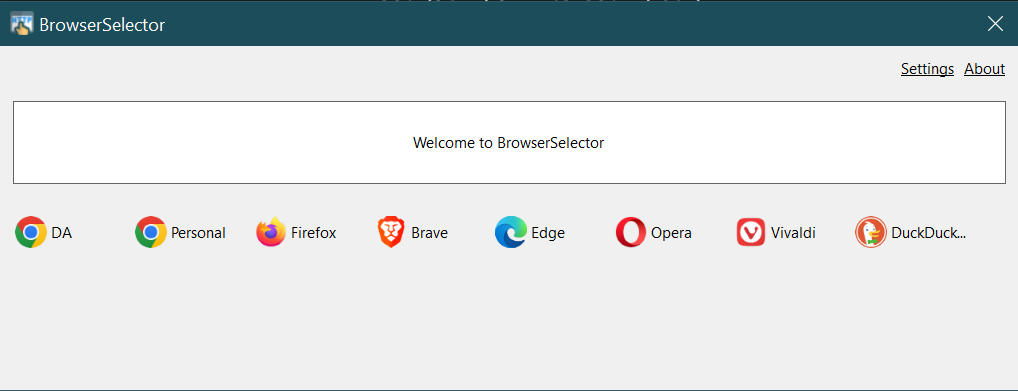Pick the Vivaldi browser icon
Viewport: 1018px width, 391px height.
[751, 233]
